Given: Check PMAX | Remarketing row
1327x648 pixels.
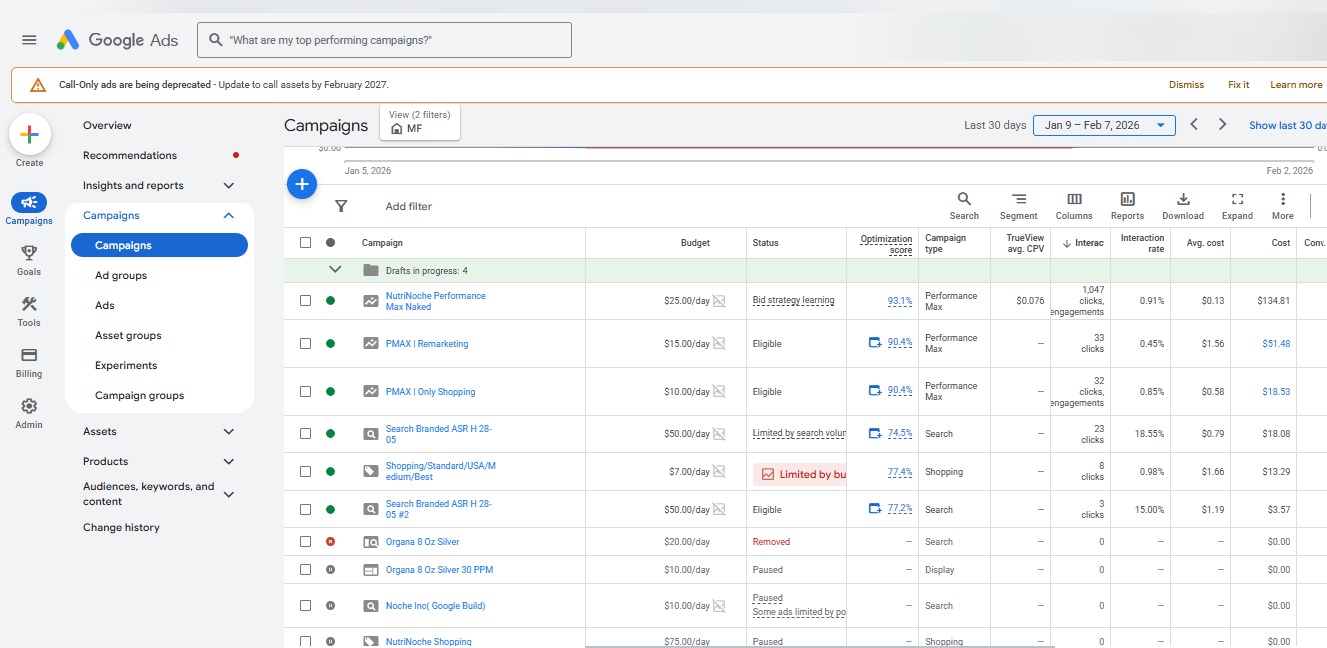Looking at the screenshot, I should [x=305, y=344].
